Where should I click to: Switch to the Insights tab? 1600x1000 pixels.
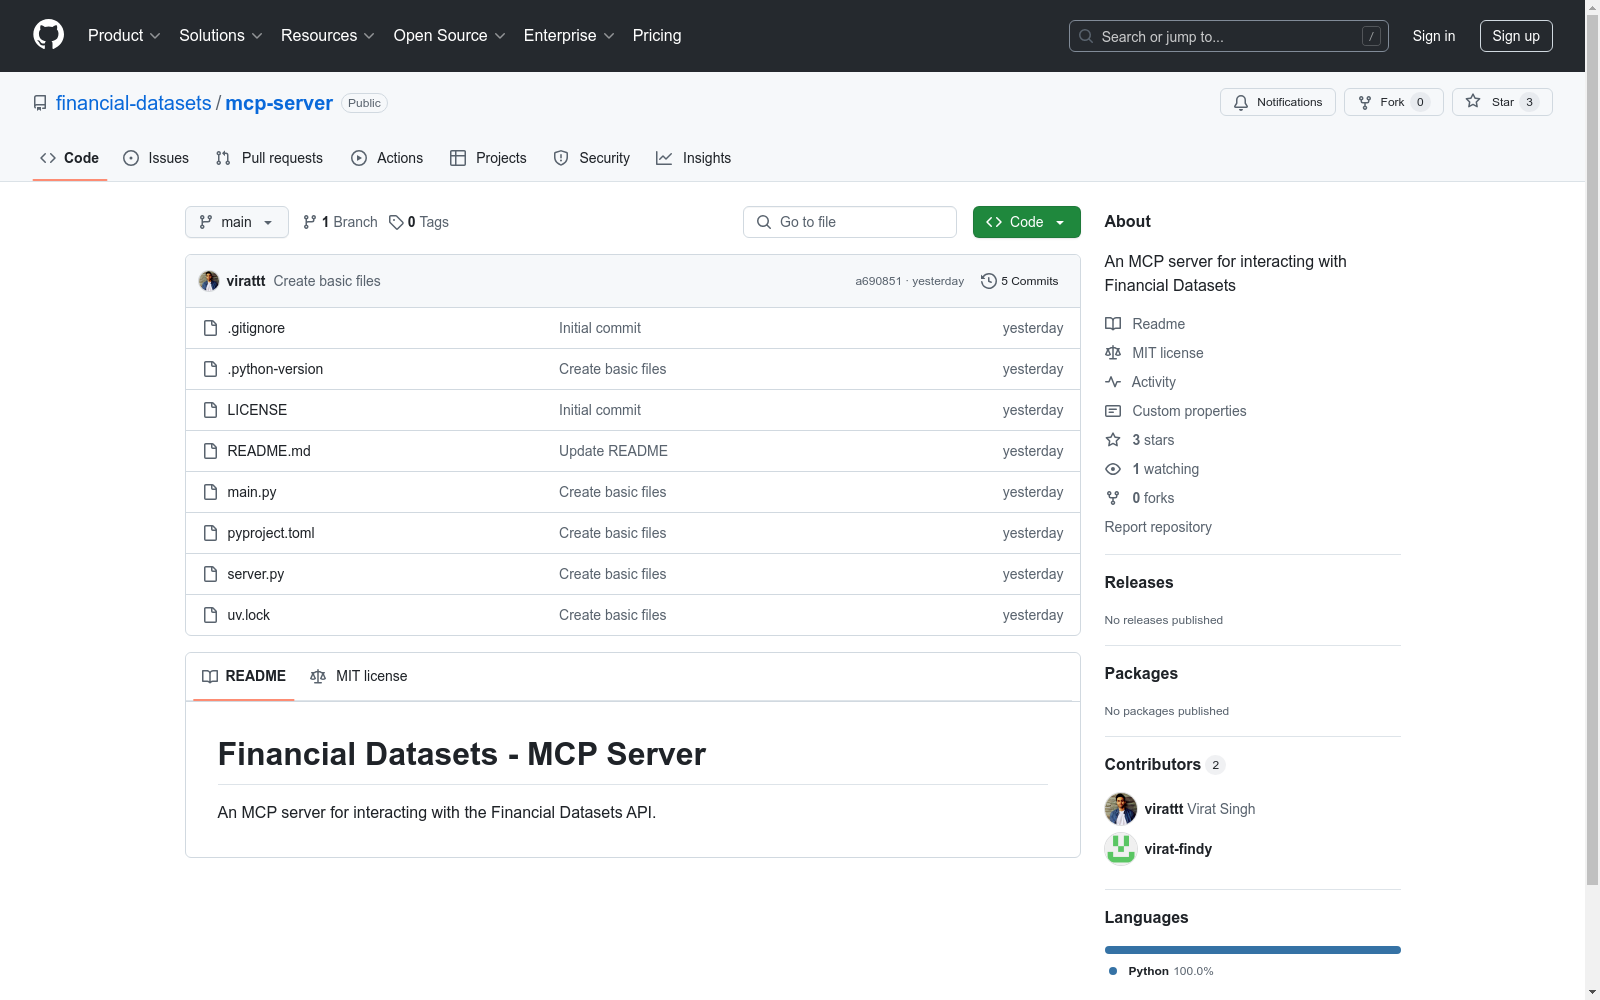[693, 158]
